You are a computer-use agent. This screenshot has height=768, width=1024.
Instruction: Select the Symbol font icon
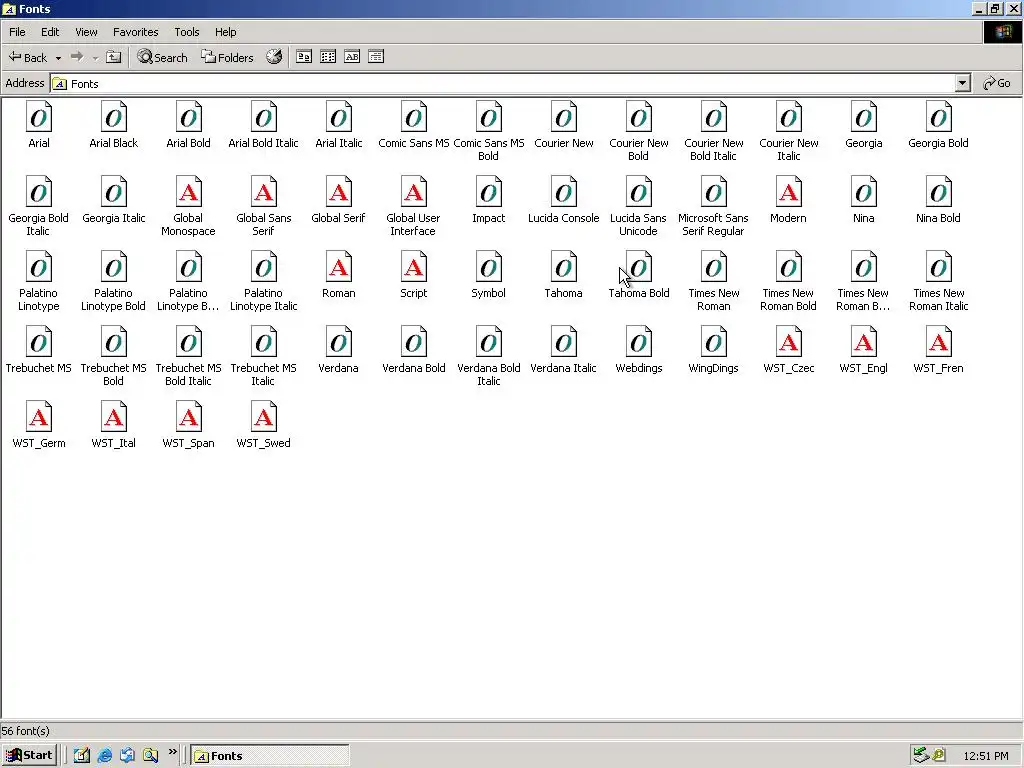tap(488, 268)
